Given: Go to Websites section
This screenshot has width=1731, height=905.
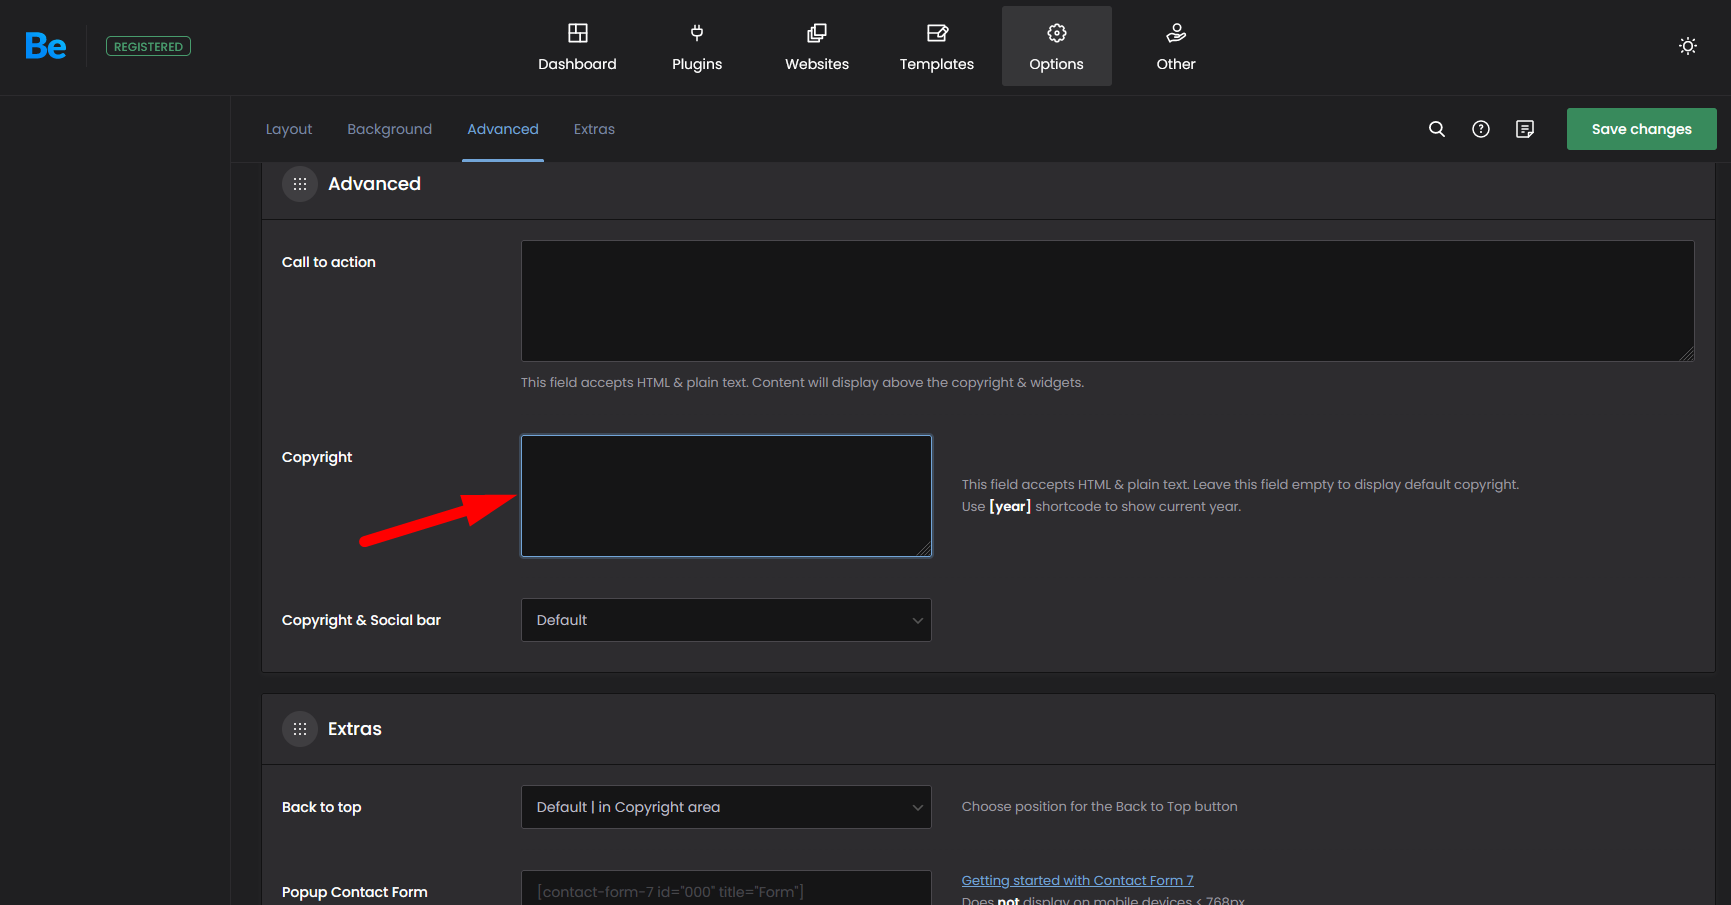Looking at the screenshot, I should click(x=817, y=46).
